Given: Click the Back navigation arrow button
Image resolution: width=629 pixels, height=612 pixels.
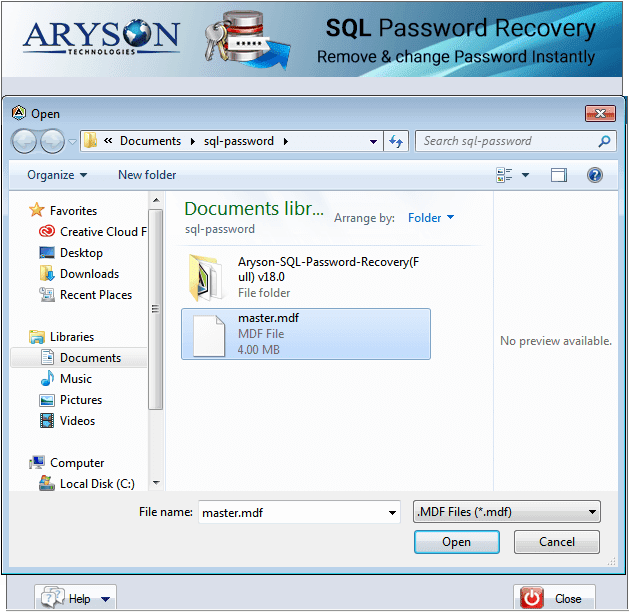Looking at the screenshot, I should coord(24,141).
